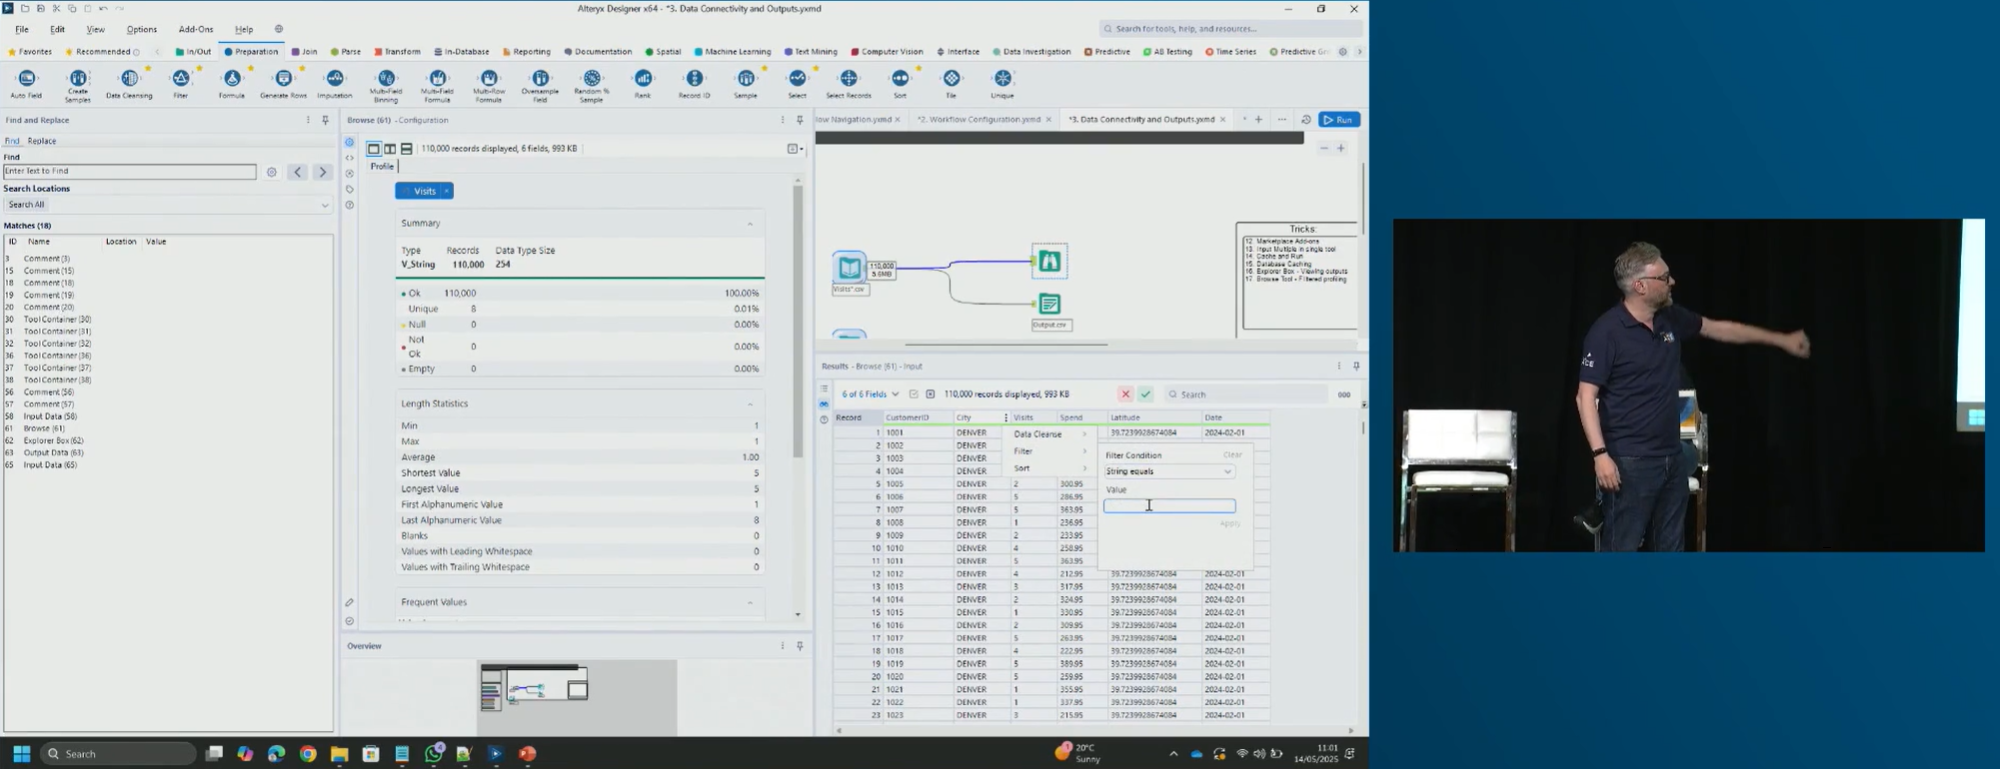Select the Formula tool
Image resolution: width=2000 pixels, height=769 pixels.
coord(232,83)
